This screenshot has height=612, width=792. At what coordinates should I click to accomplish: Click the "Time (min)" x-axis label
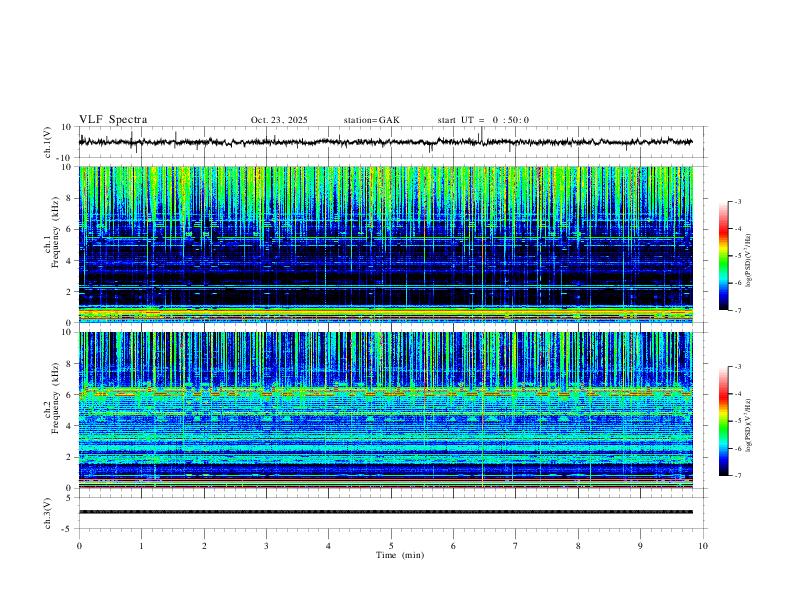(400, 555)
